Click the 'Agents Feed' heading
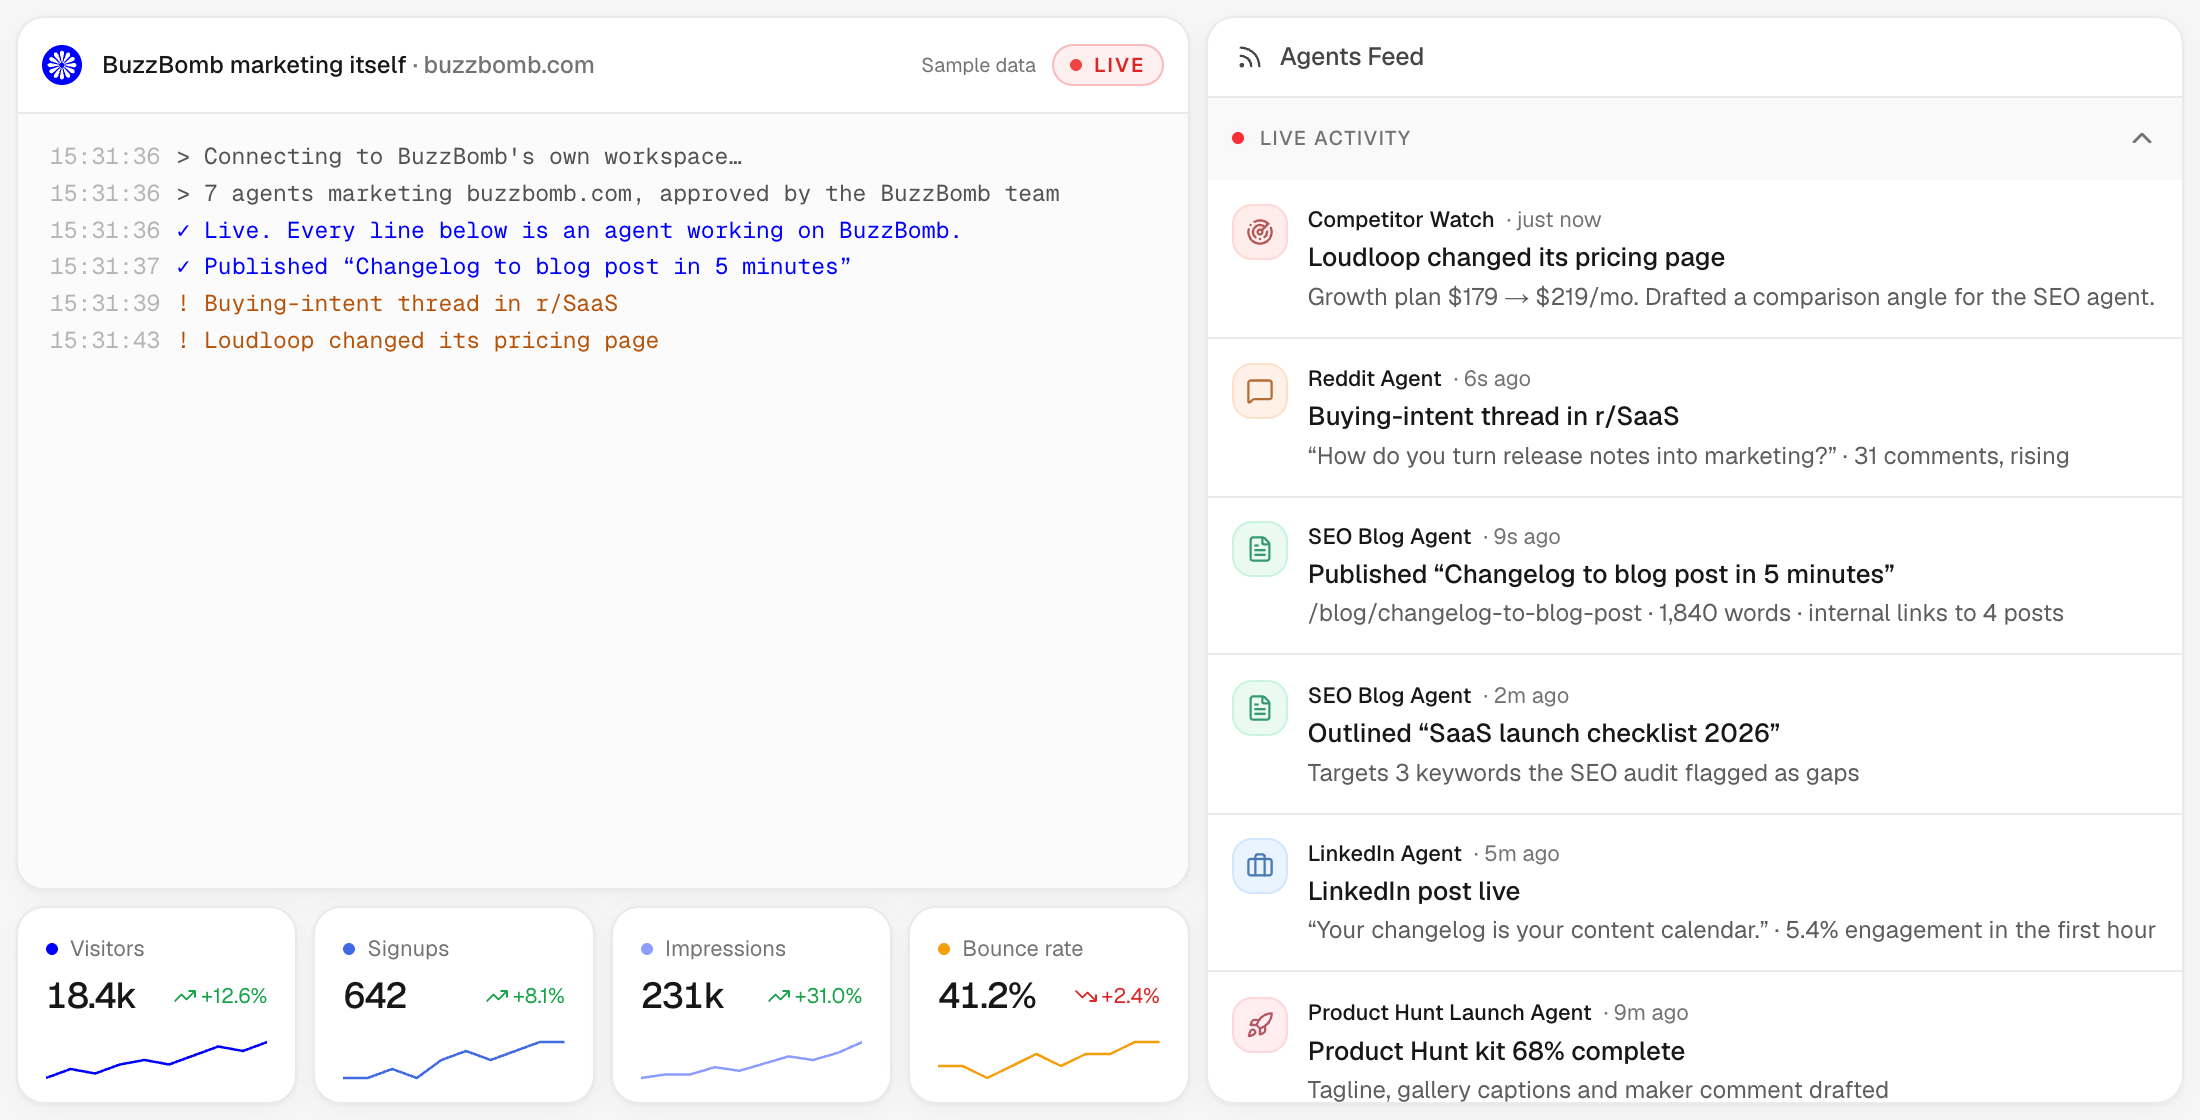The width and height of the screenshot is (2200, 1120). [x=1352, y=57]
